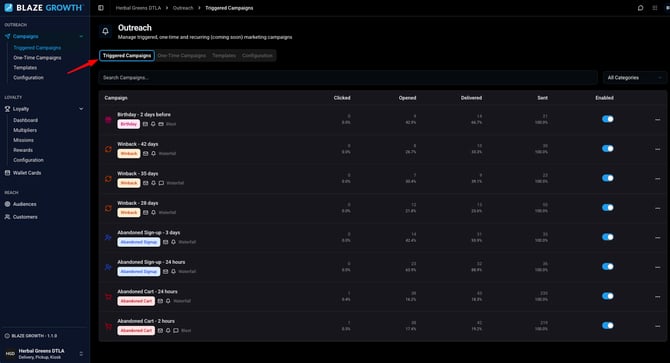Toggle Abandoned Cart - 2 hours enabled switch

pos(608,325)
